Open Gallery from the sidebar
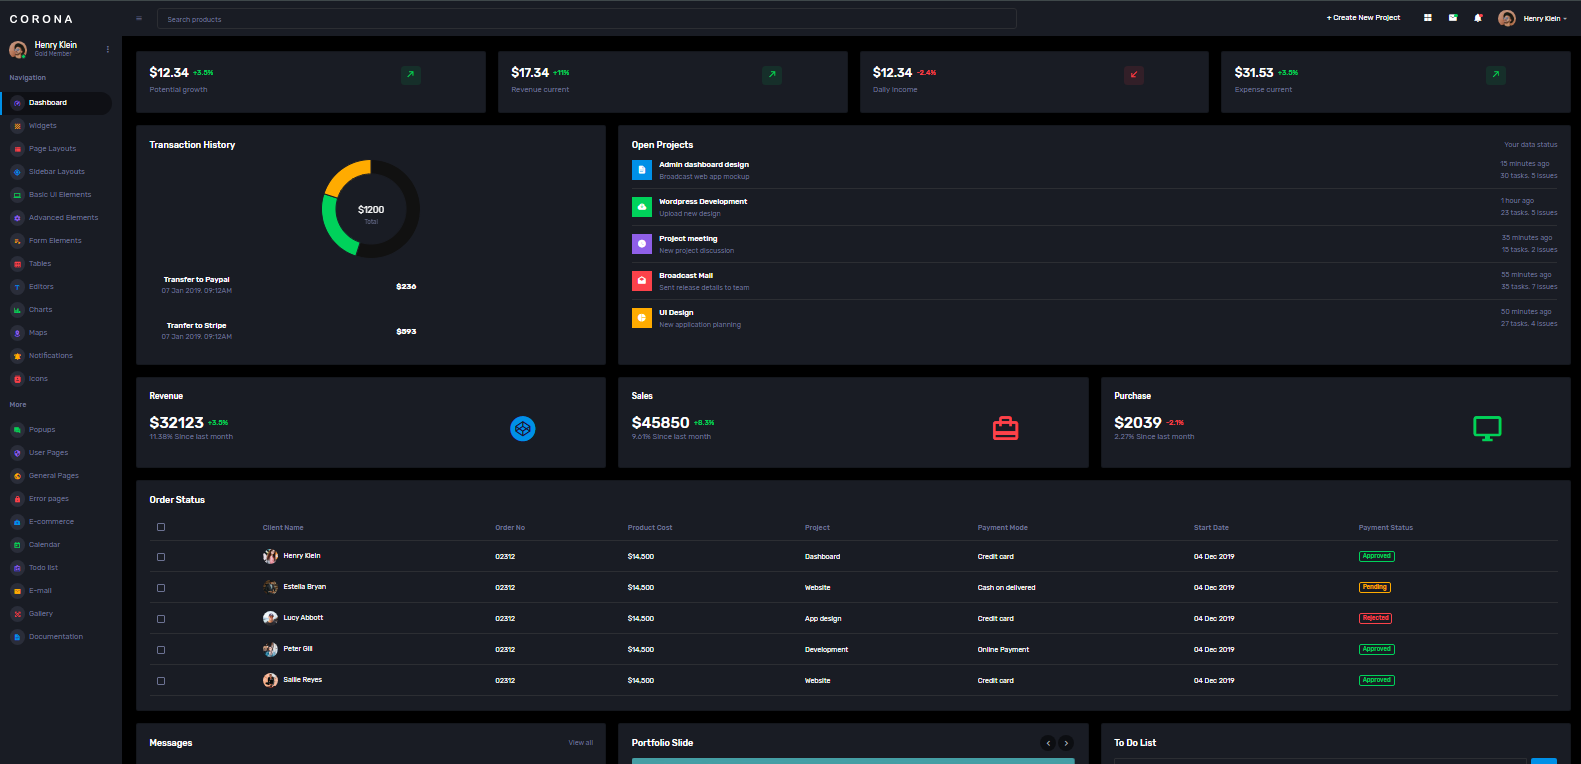The width and height of the screenshot is (1581, 764). [x=56, y=614]
